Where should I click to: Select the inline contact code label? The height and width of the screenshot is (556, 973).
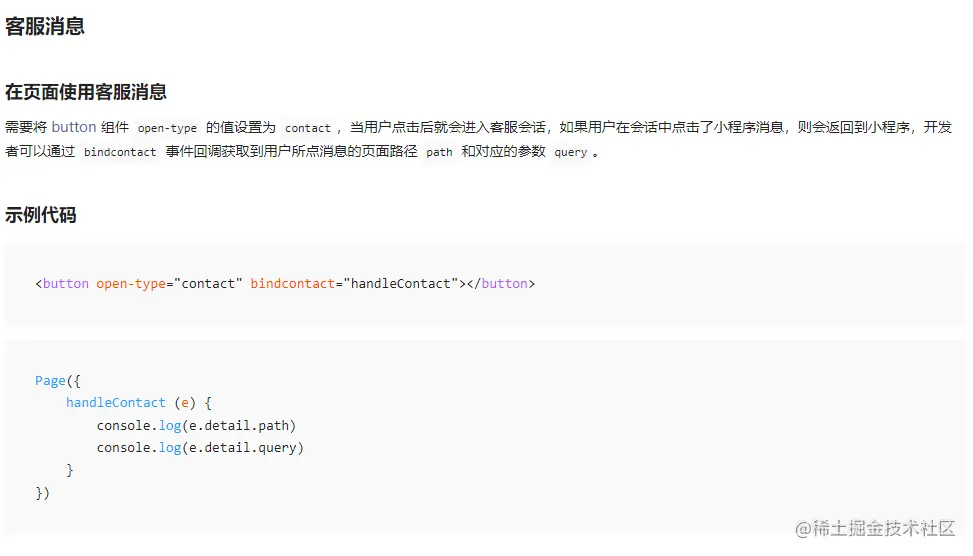(x=307, y=128)
